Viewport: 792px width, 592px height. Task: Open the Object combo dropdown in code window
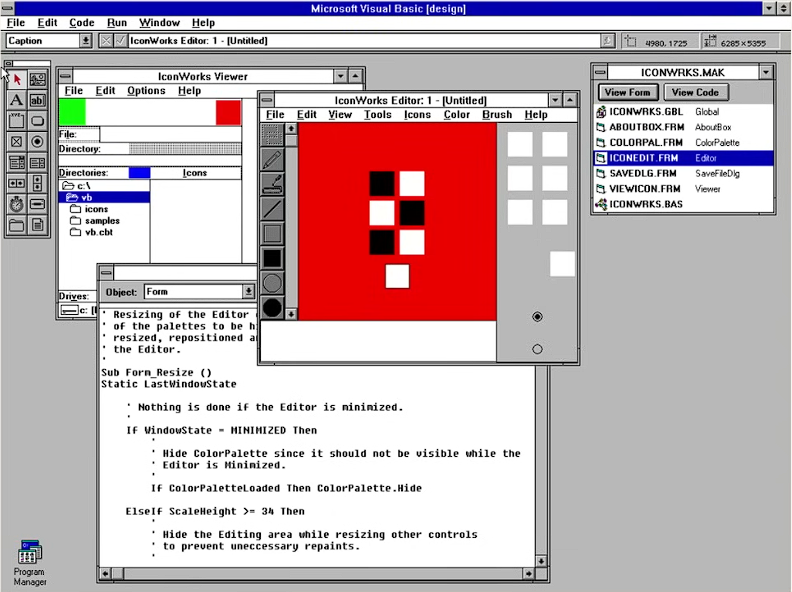249,291
